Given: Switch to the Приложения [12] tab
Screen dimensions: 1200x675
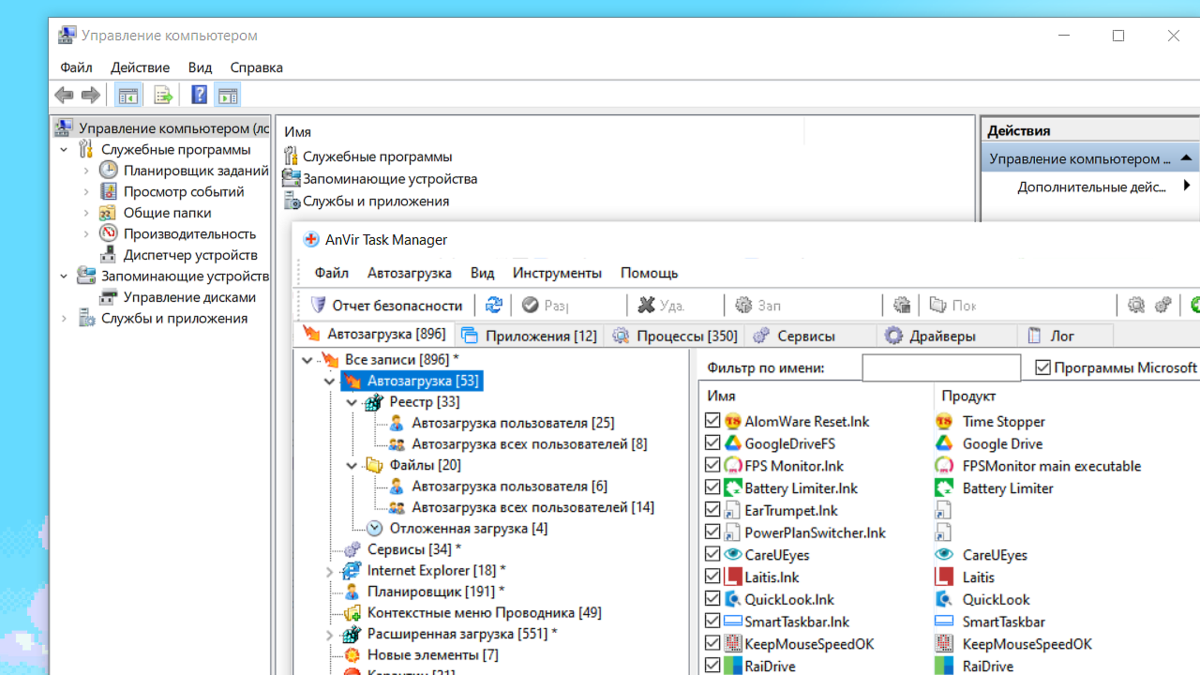Looking at the screenshot, I should tap(528, 336).
